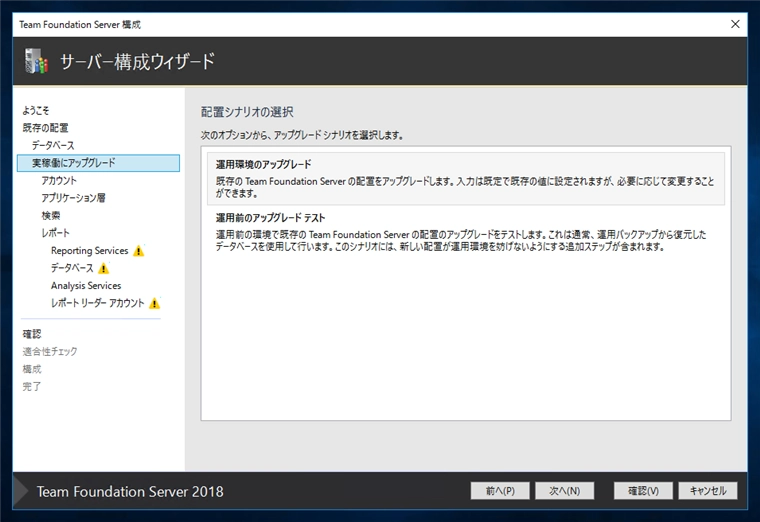Click the 次へ(N) button
Viewport: 760px width, 522px height.
click(565, 491)
